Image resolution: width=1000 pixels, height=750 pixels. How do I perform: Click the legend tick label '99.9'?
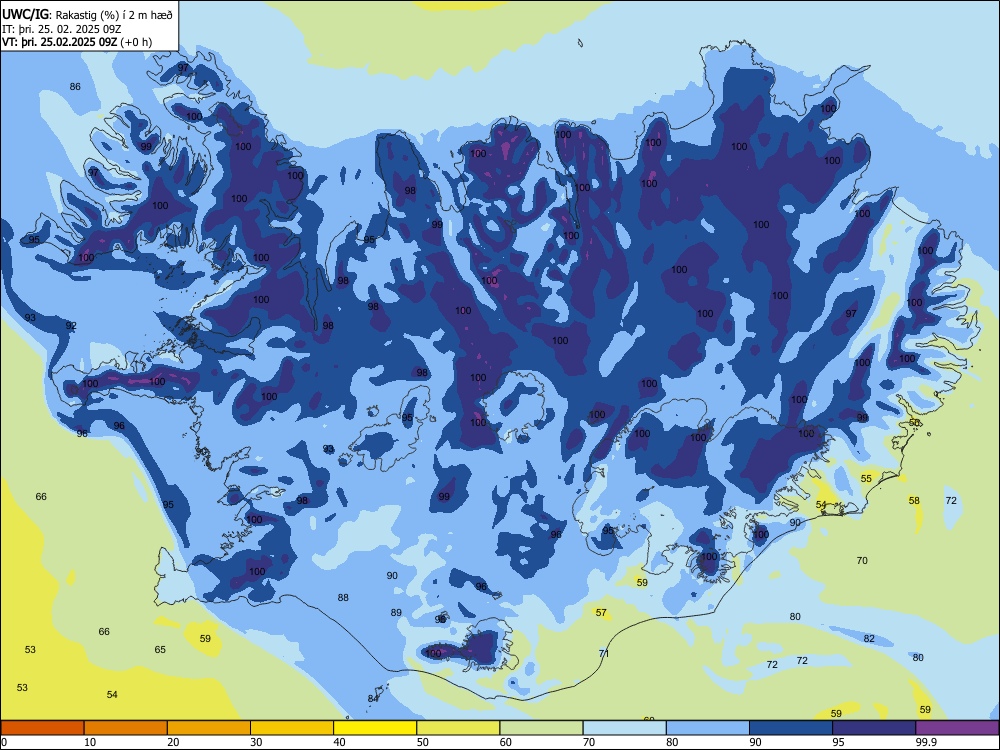tap(926, 742)
